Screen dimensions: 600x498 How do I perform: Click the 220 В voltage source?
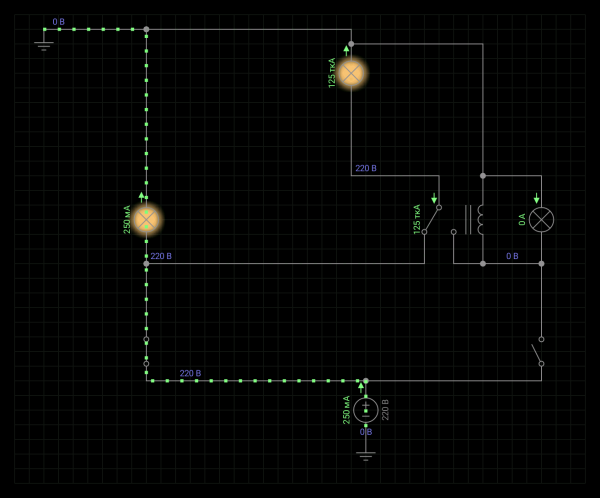(366, 409)
